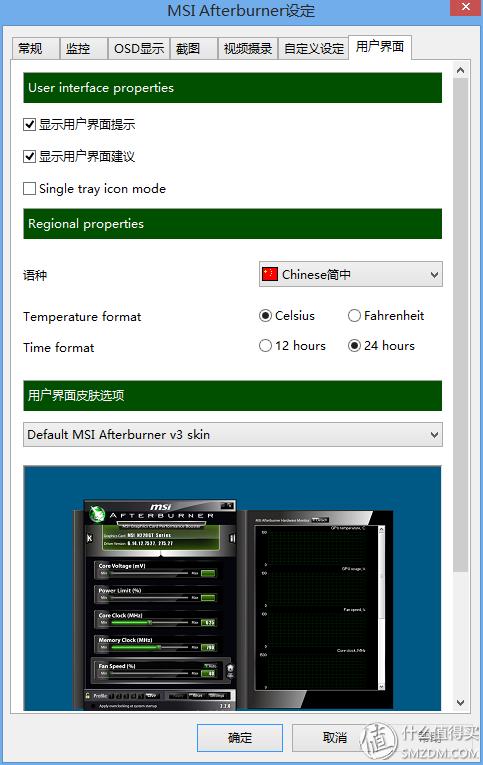Click the skin preview thumbnail image
This screenshot has height=765, width=483.
[232, 588]
